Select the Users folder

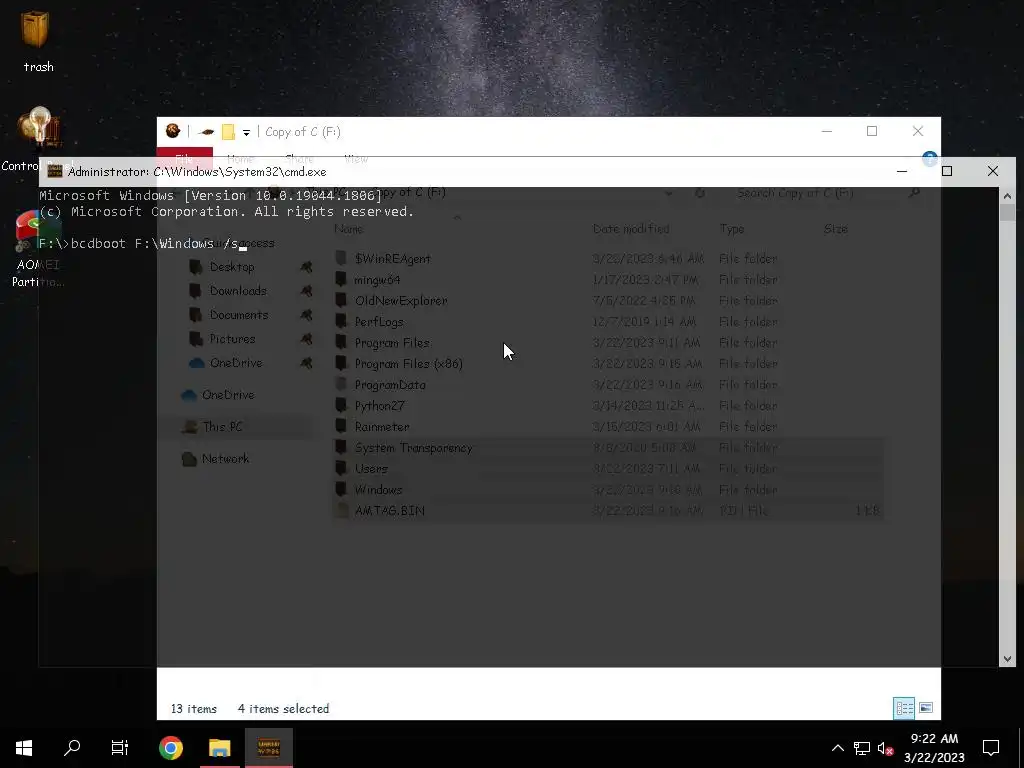point(371,469)
